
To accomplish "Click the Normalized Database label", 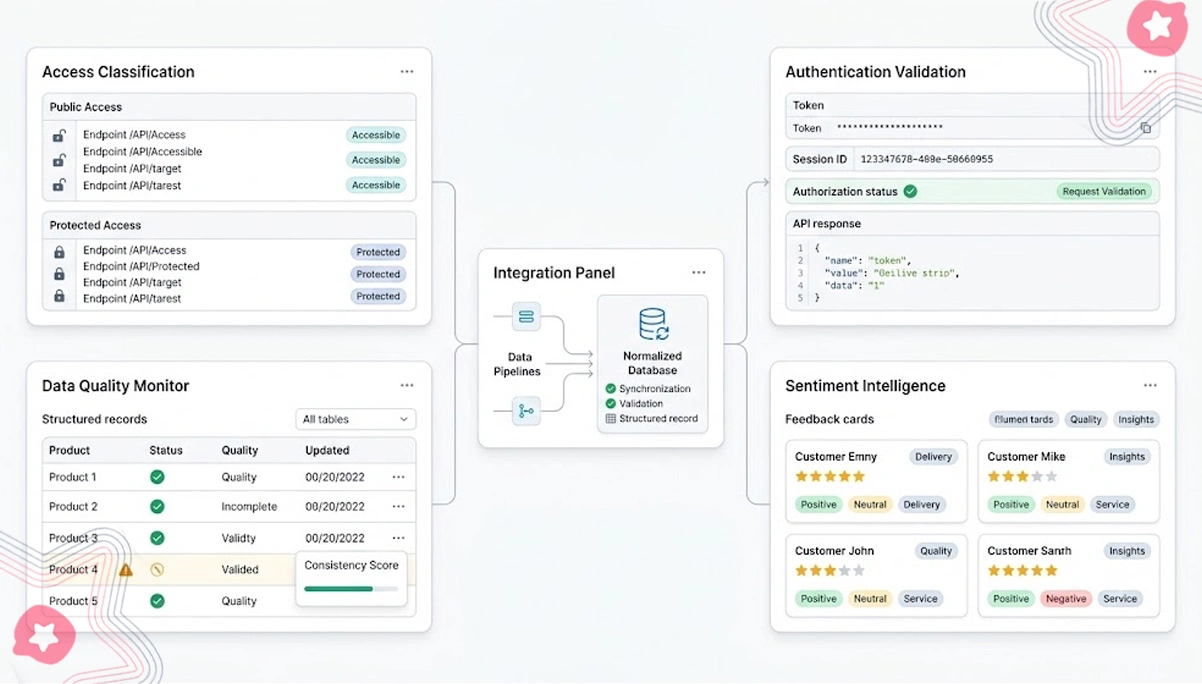I will (653, 363).
